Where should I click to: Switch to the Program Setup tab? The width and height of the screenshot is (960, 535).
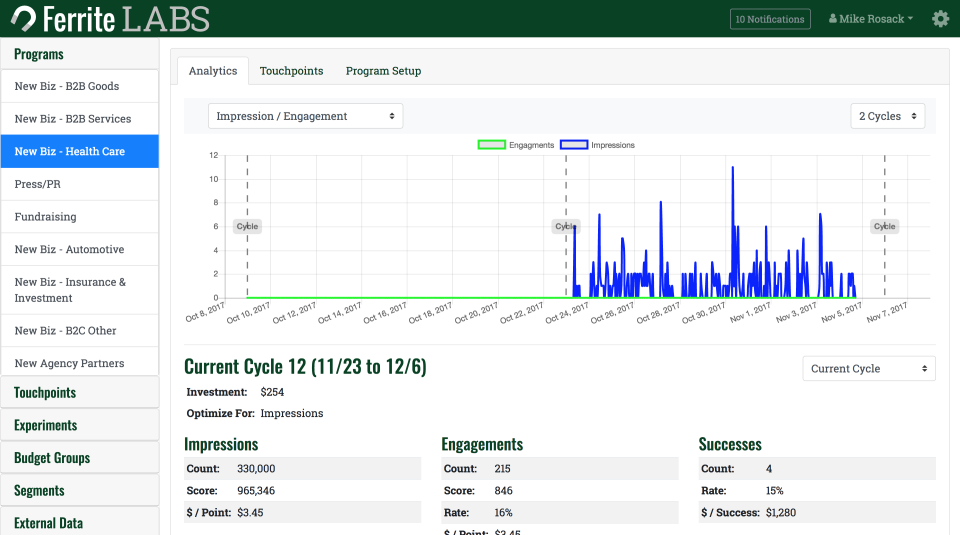[383, 71]
